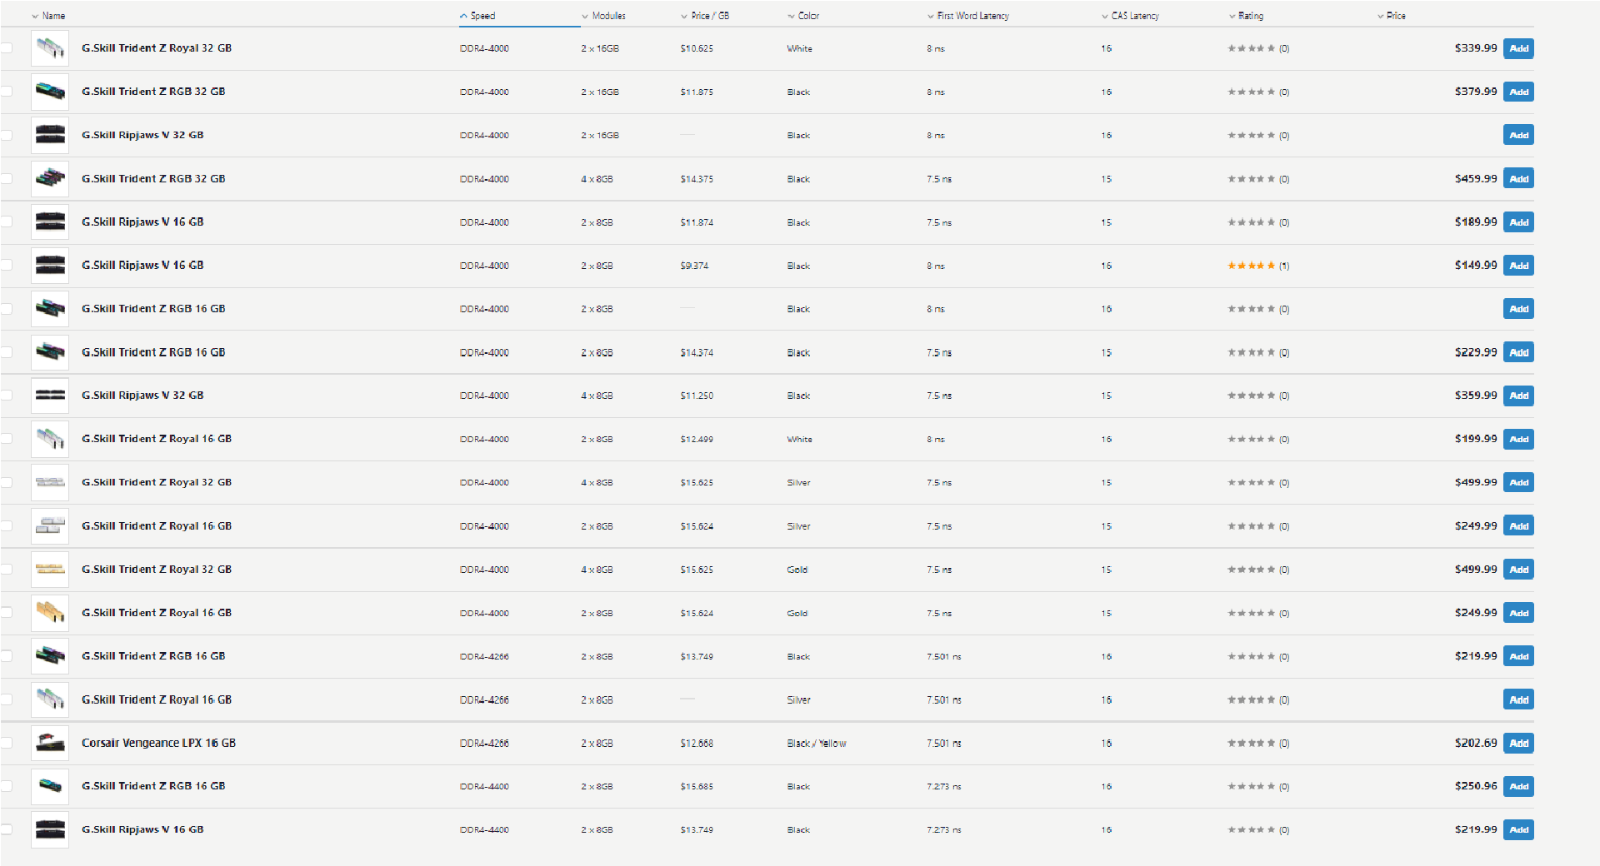Open the Corsair Vengeance LPX 16 GB link
The image size is (1600, 866).
pyautogui.click(x=158, y=743)
